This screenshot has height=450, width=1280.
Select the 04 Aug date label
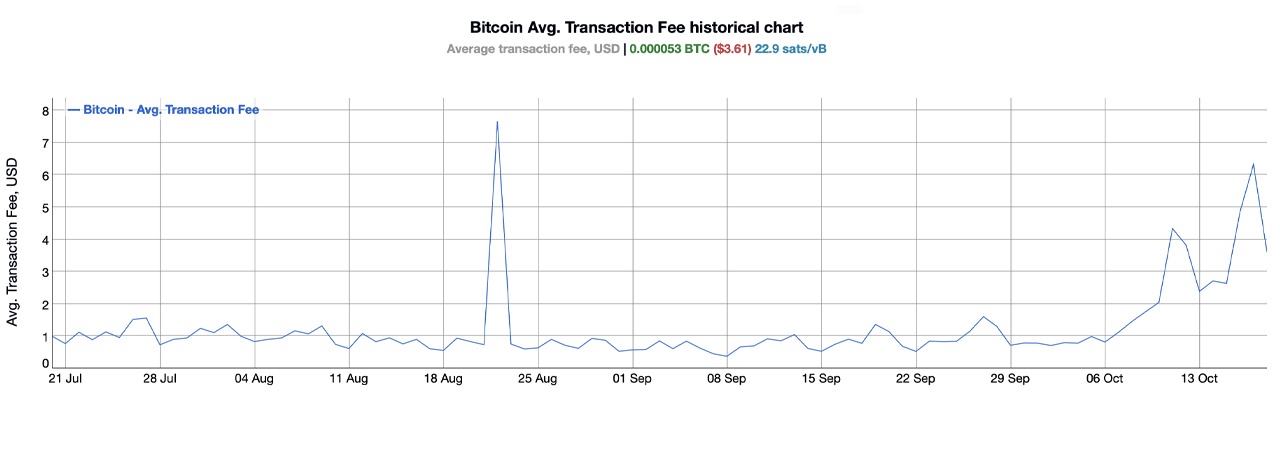[x=254, y=379]
